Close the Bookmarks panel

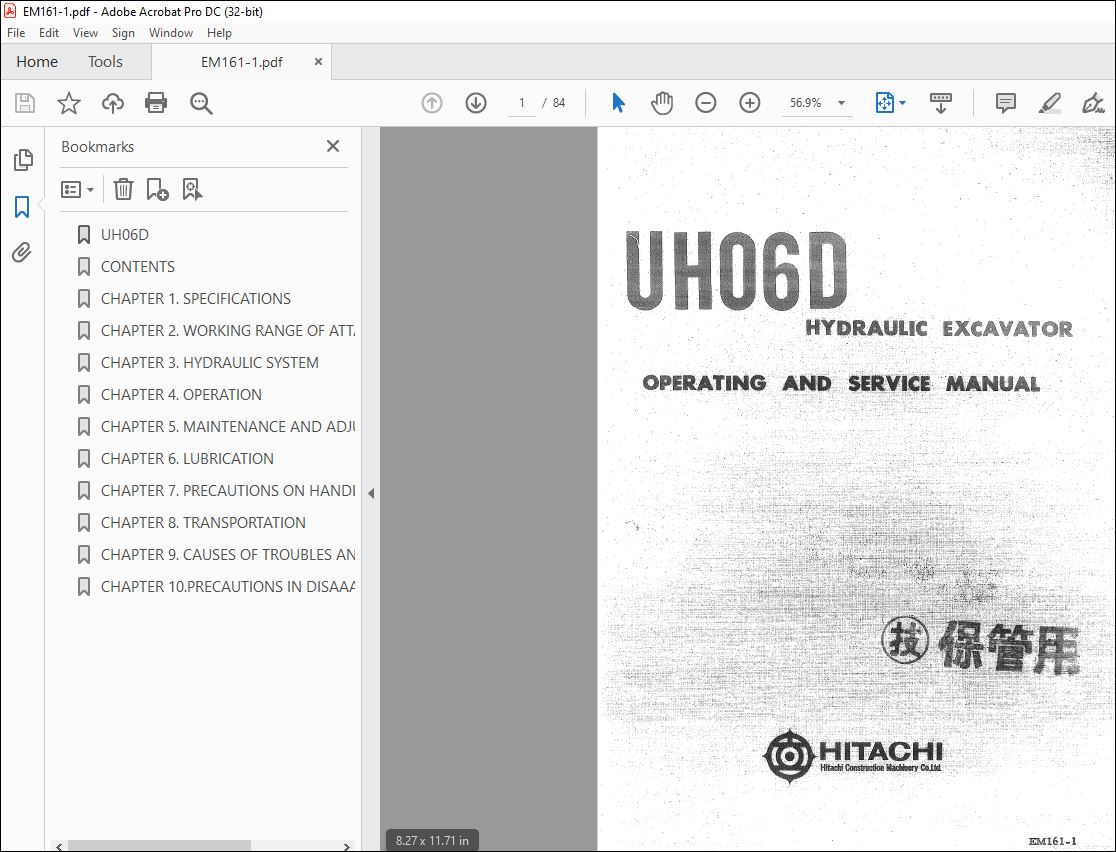click(332, 146)
